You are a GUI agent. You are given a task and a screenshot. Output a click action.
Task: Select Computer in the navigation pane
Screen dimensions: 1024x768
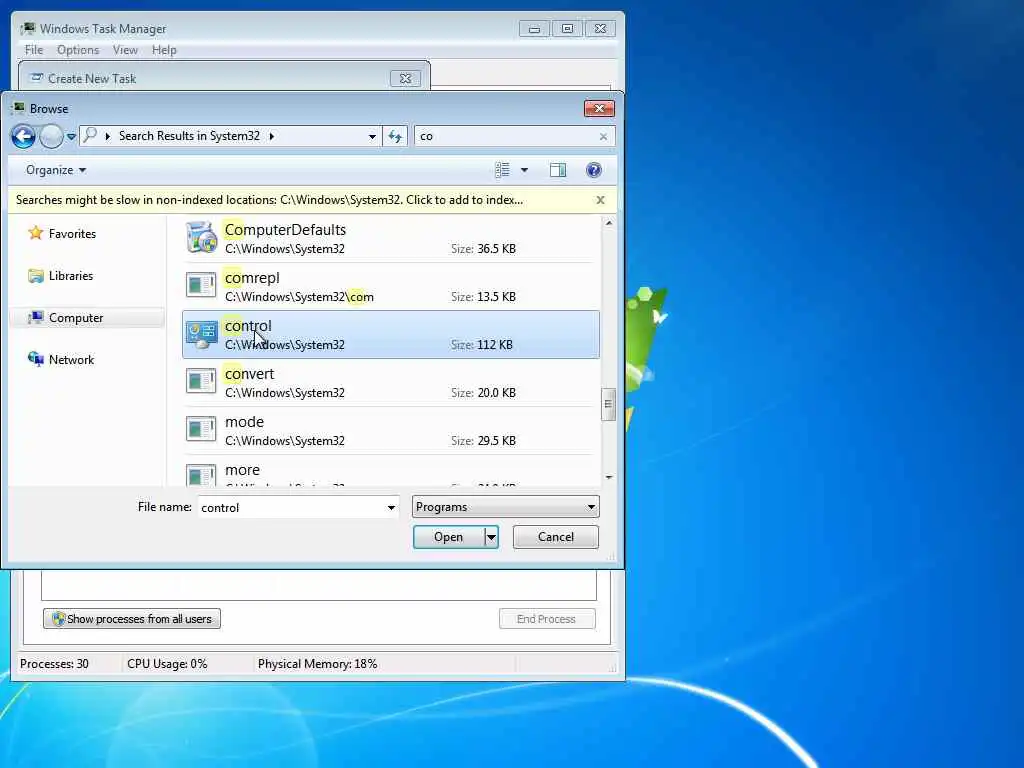[76, 318]
